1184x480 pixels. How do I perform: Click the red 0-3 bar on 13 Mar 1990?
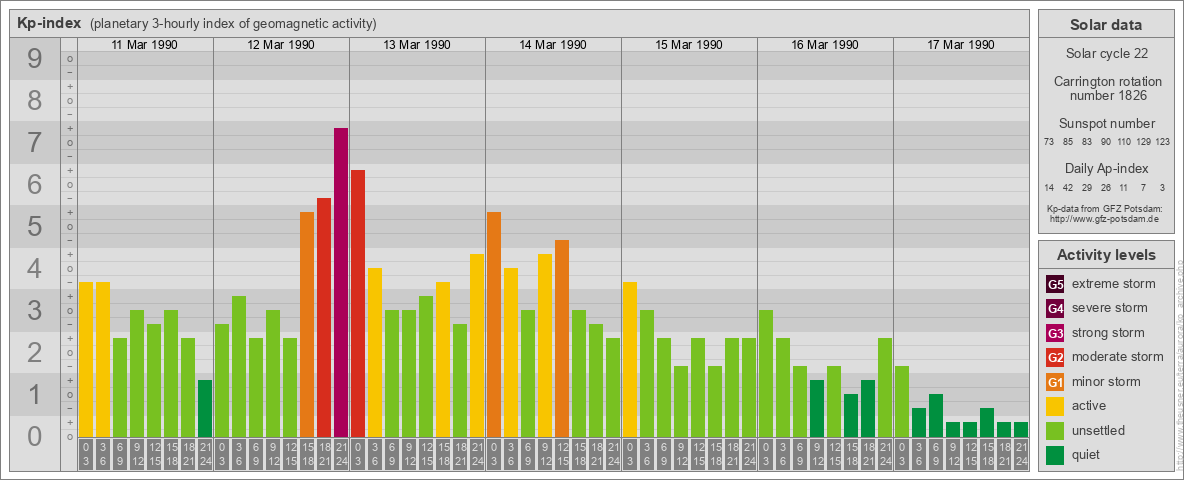358,303
